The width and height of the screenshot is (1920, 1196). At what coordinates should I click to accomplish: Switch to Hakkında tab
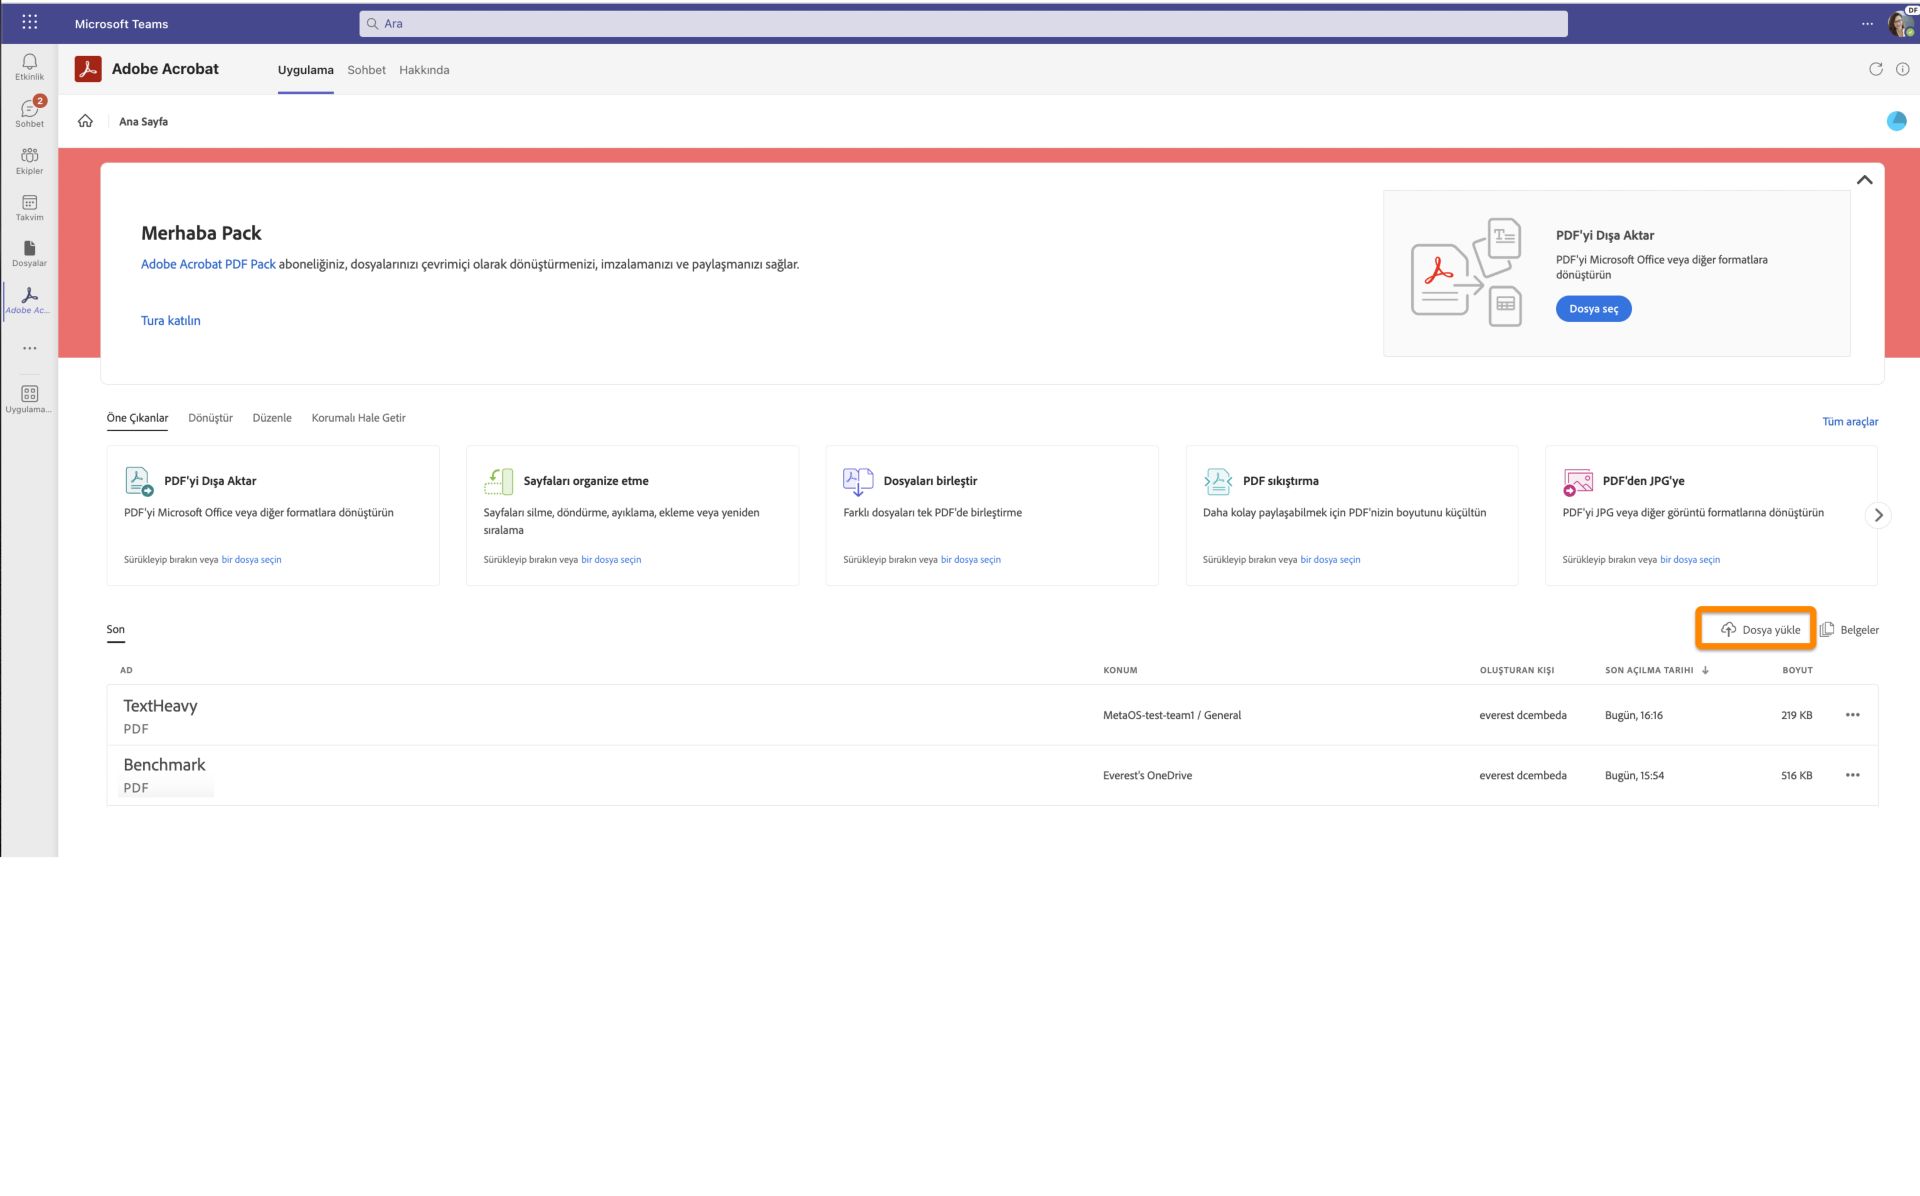pyautogui.click(x=424, y=70)
